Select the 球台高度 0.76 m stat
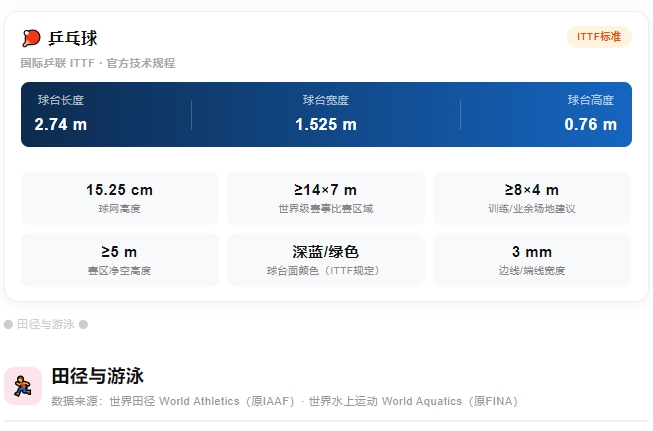The height and width of the screenshot is (431, 653). [x=590, y=114]
